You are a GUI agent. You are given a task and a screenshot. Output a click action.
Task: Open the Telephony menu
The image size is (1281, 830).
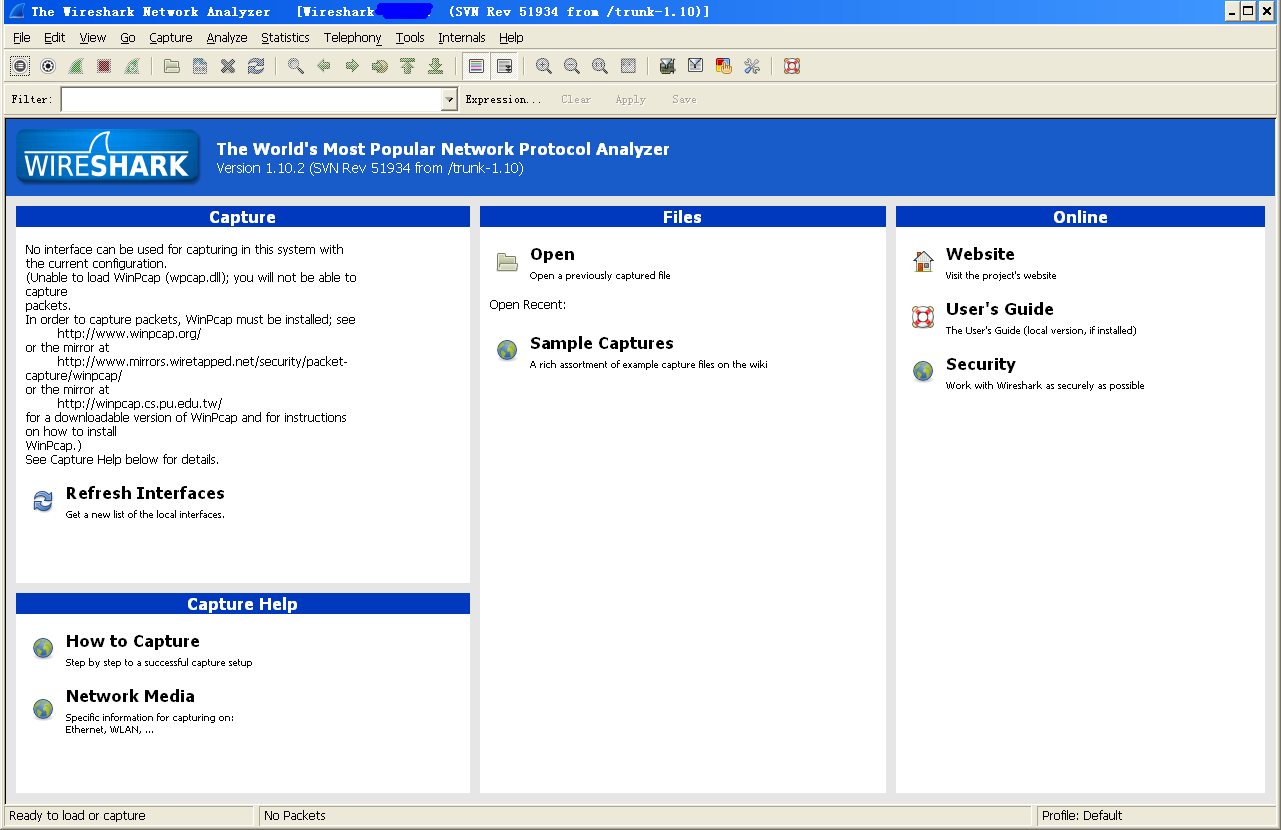click(x=352, y=38)
